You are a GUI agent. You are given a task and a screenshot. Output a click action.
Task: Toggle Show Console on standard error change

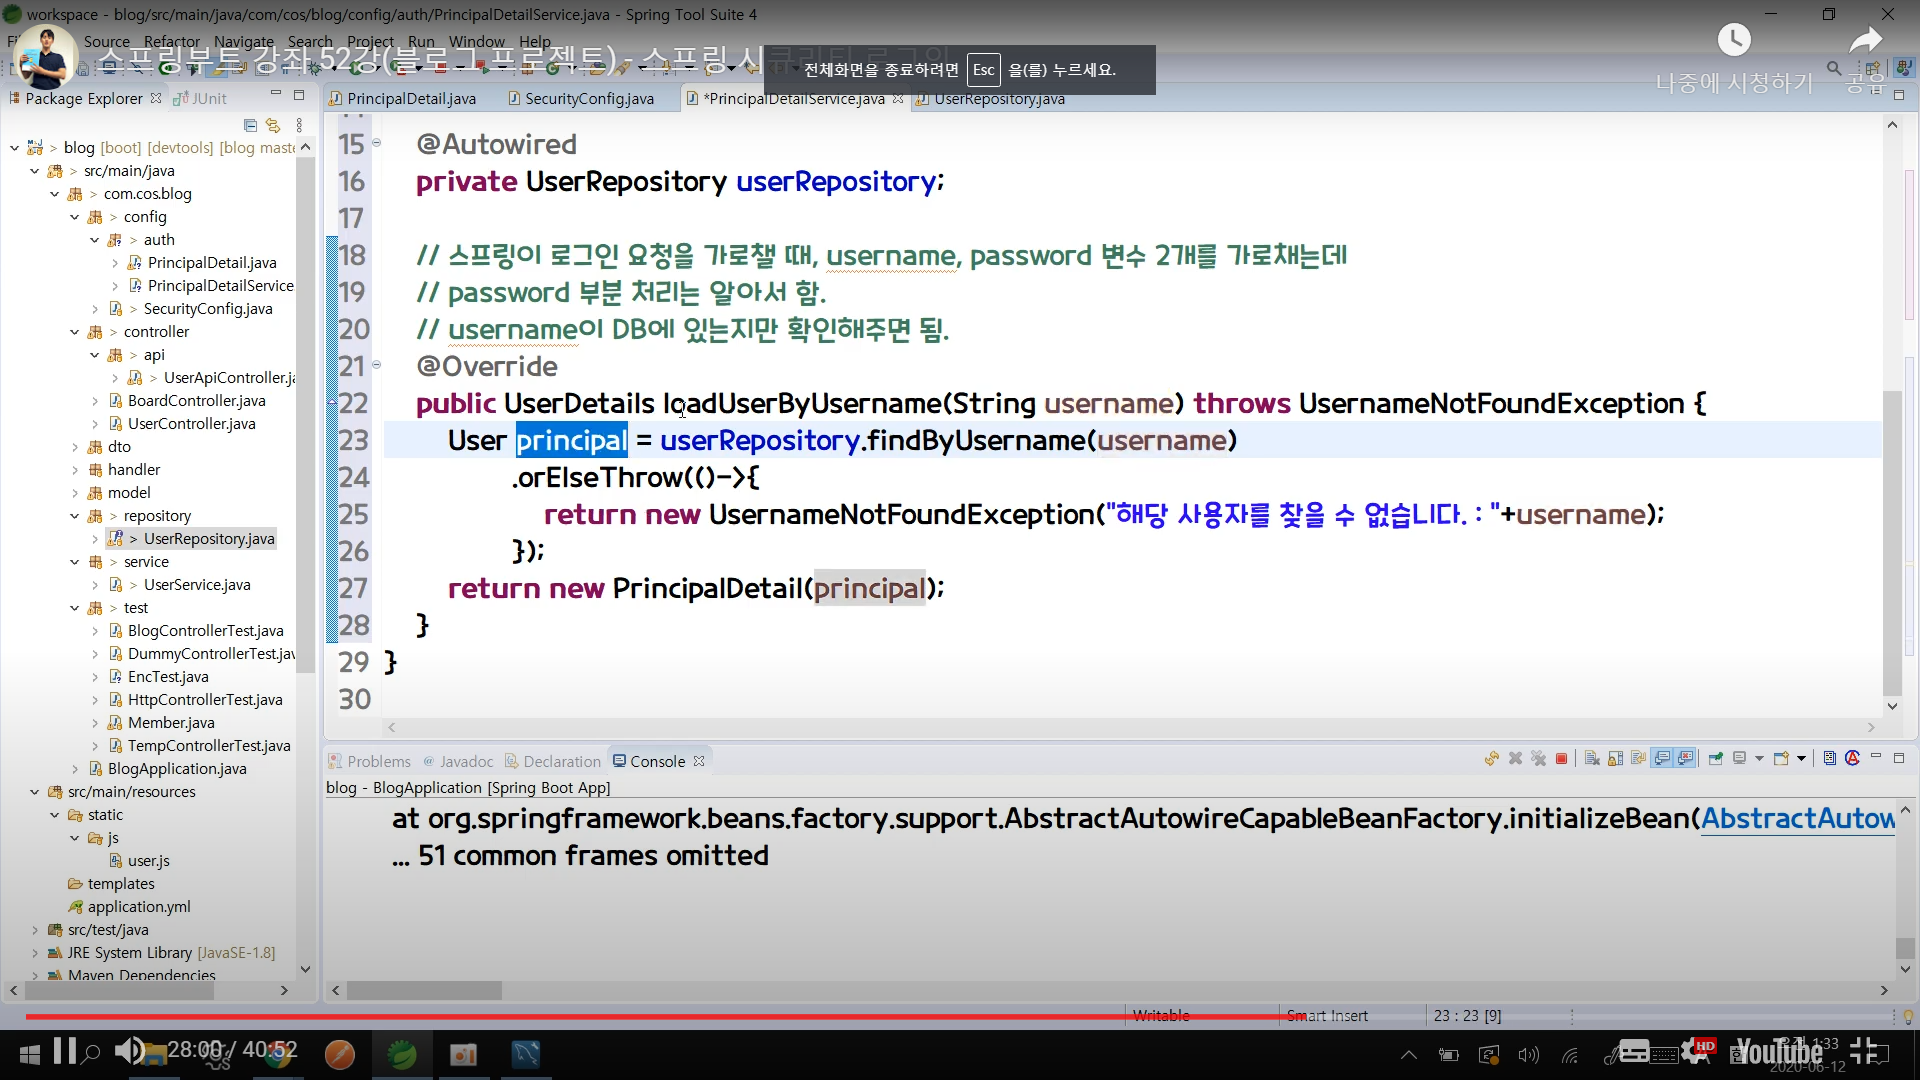click(x=1685, y=759)
